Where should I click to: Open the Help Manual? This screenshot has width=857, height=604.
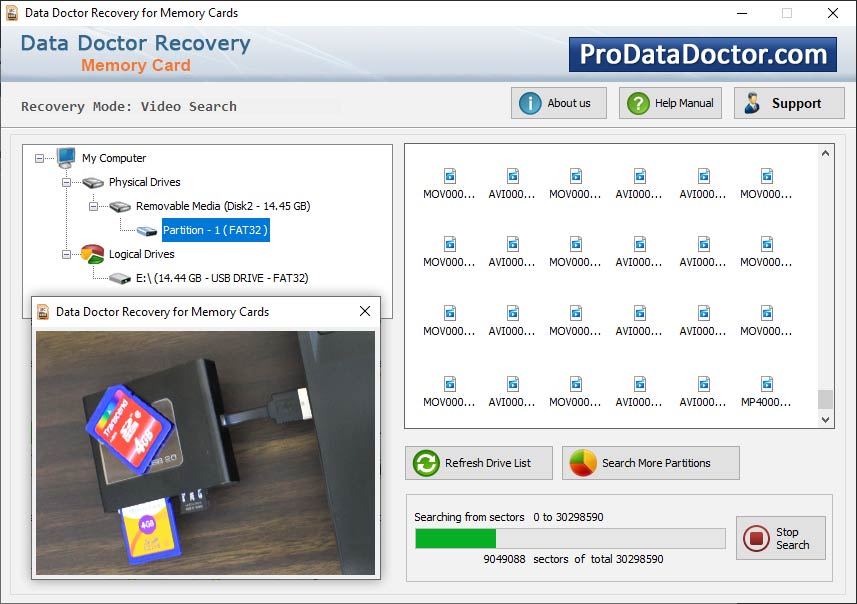[x=670, y=102]
